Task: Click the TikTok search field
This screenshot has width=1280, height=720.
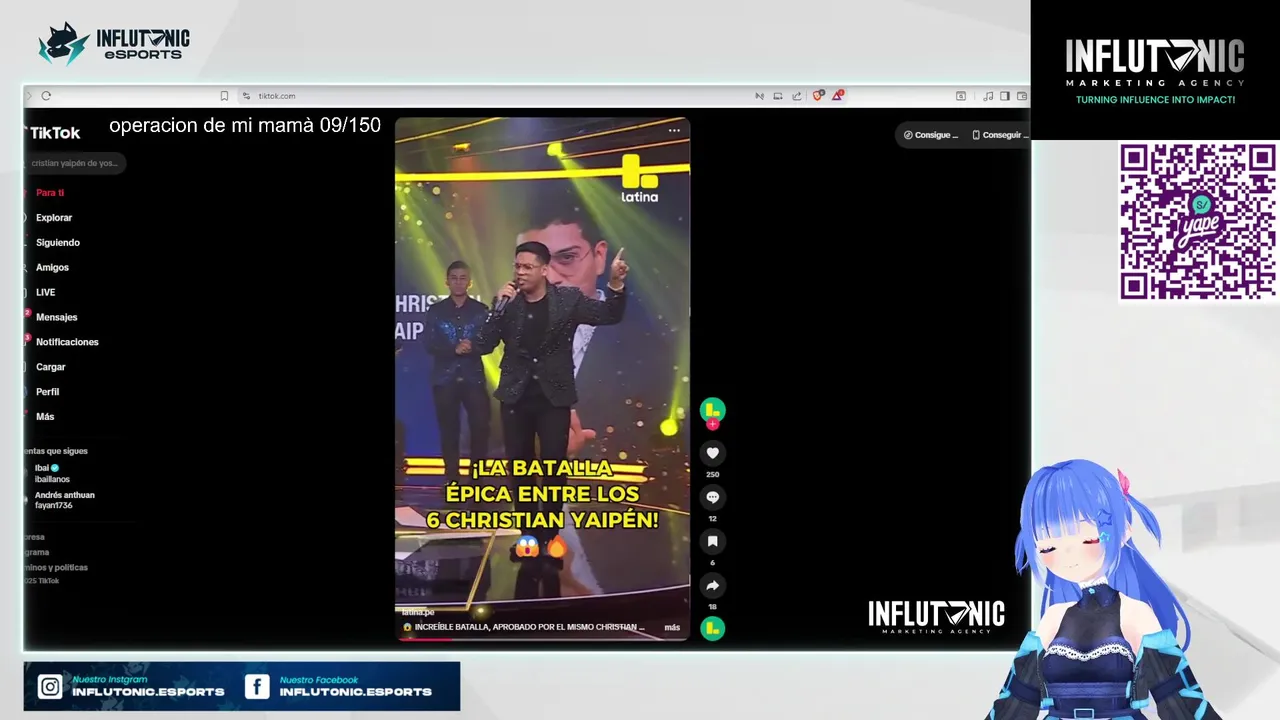Action: tap(75, 163)
